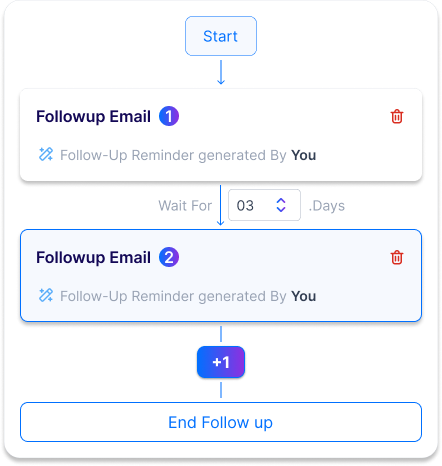Click the .Days label beside the stepper
442x466 pixels.
[x=327, y=206]
